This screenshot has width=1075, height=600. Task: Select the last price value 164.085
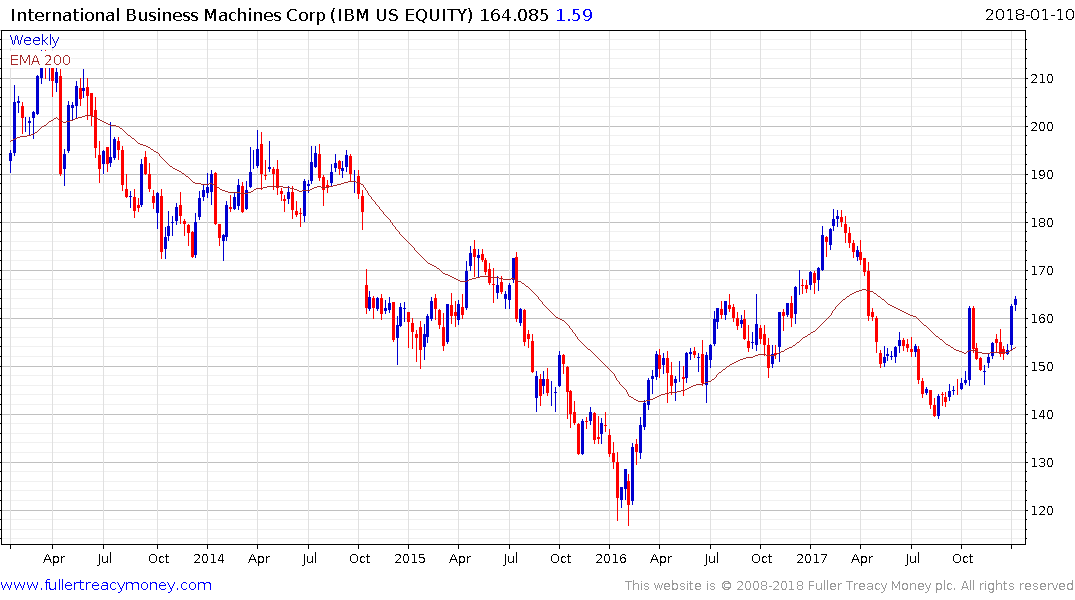tap(514, 15)
